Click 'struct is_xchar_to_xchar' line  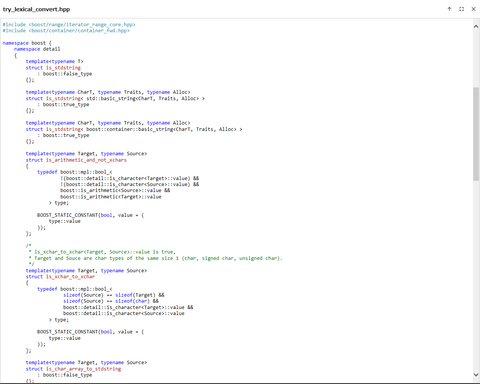pyautogui.click(x=60, y=277)
